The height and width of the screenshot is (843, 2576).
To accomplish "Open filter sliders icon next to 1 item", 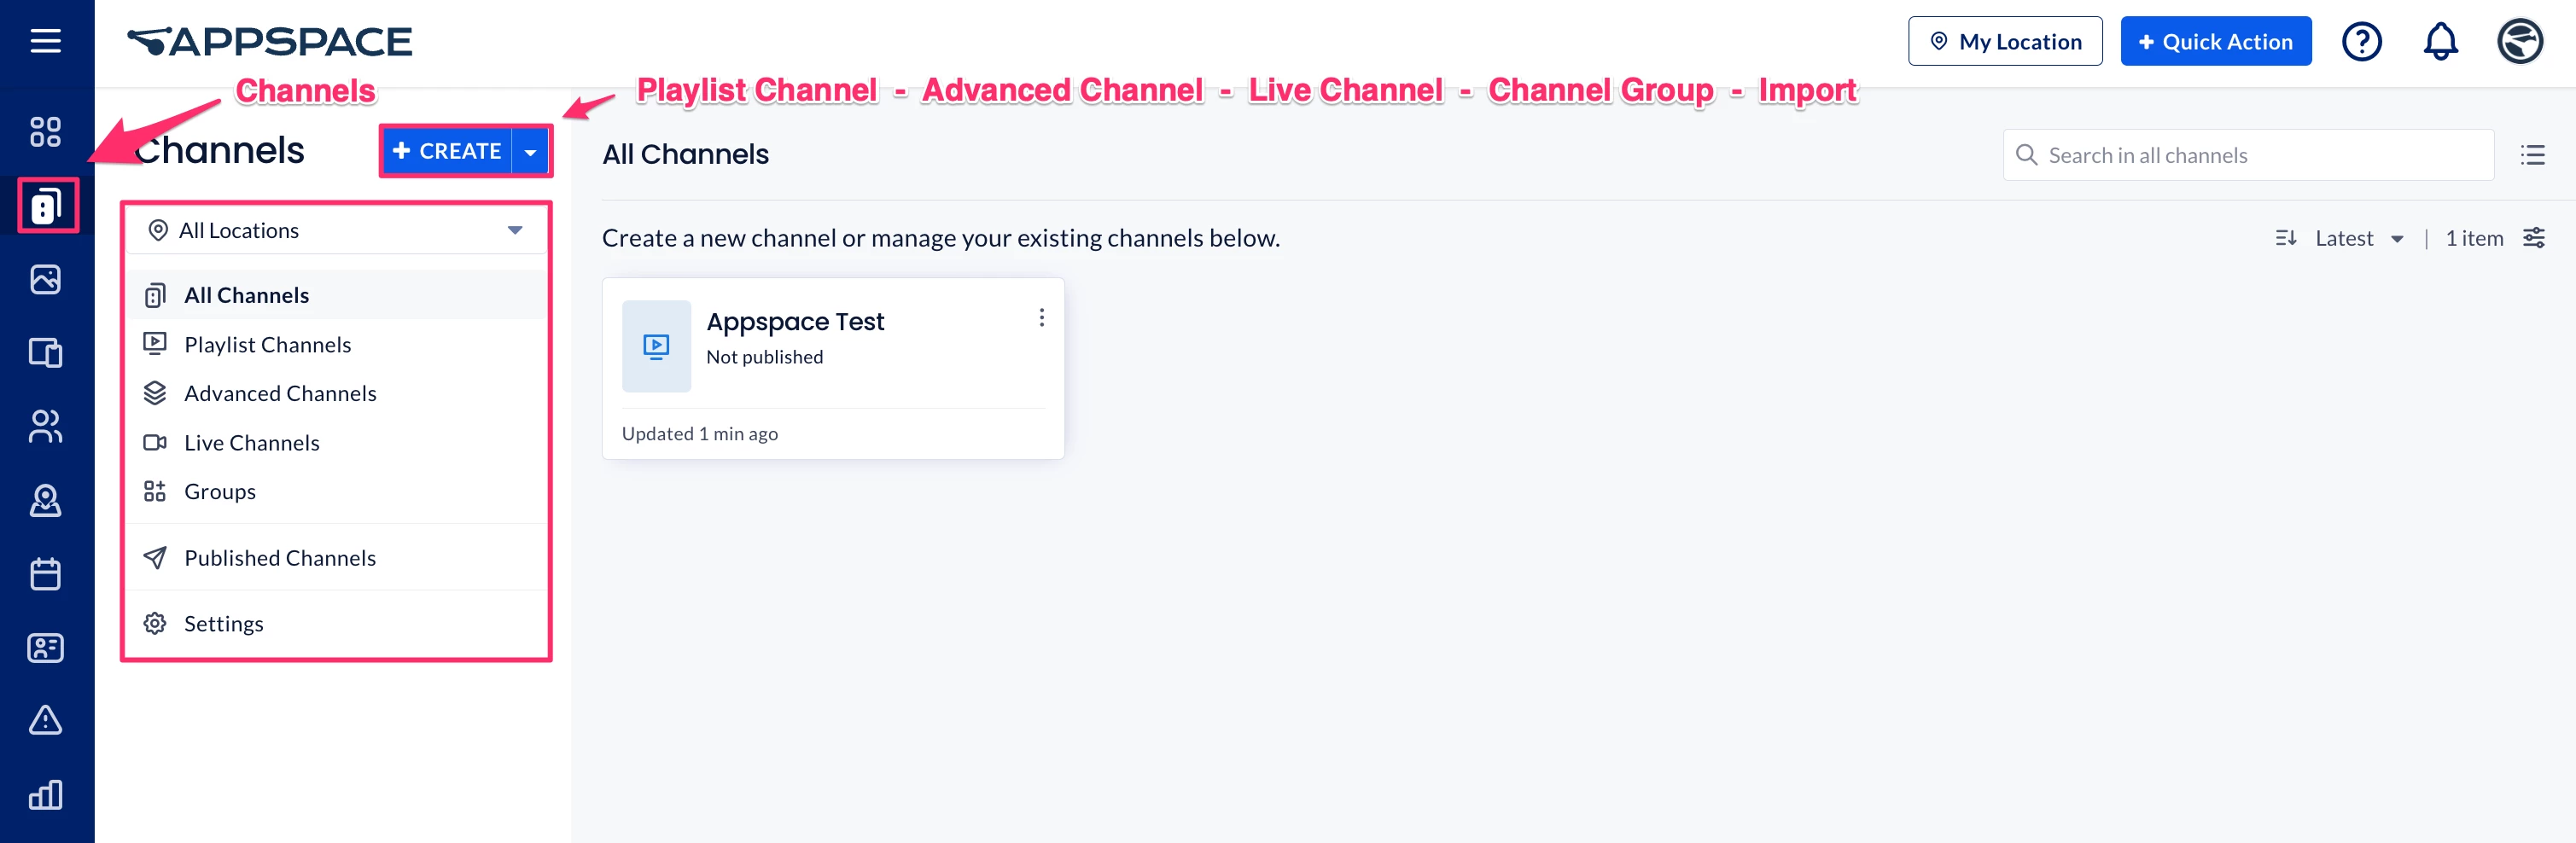I will tap(2533, 238).
